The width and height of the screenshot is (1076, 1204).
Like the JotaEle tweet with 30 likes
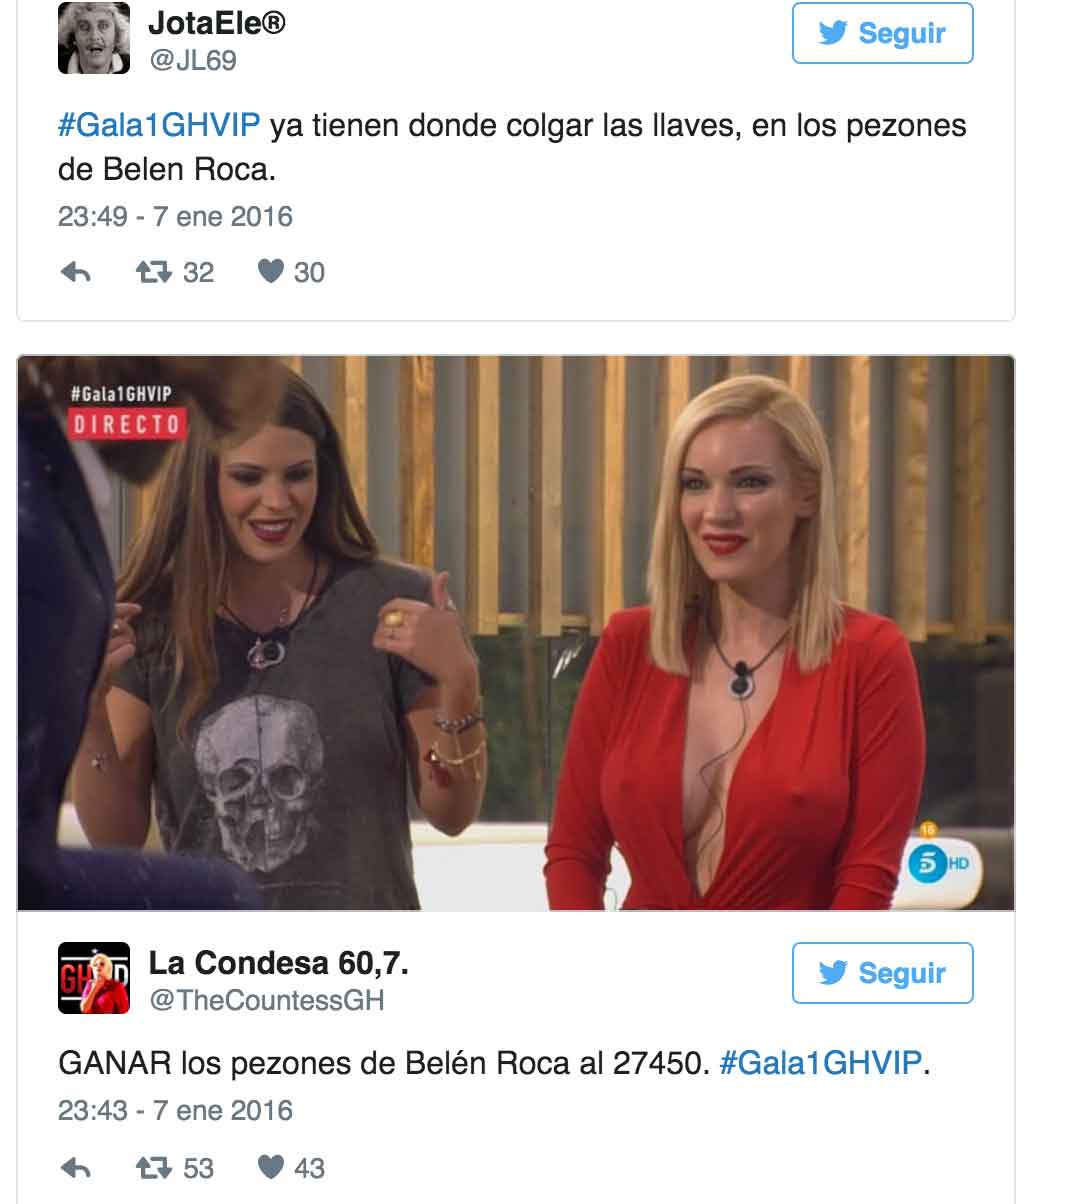click(291, 272)
